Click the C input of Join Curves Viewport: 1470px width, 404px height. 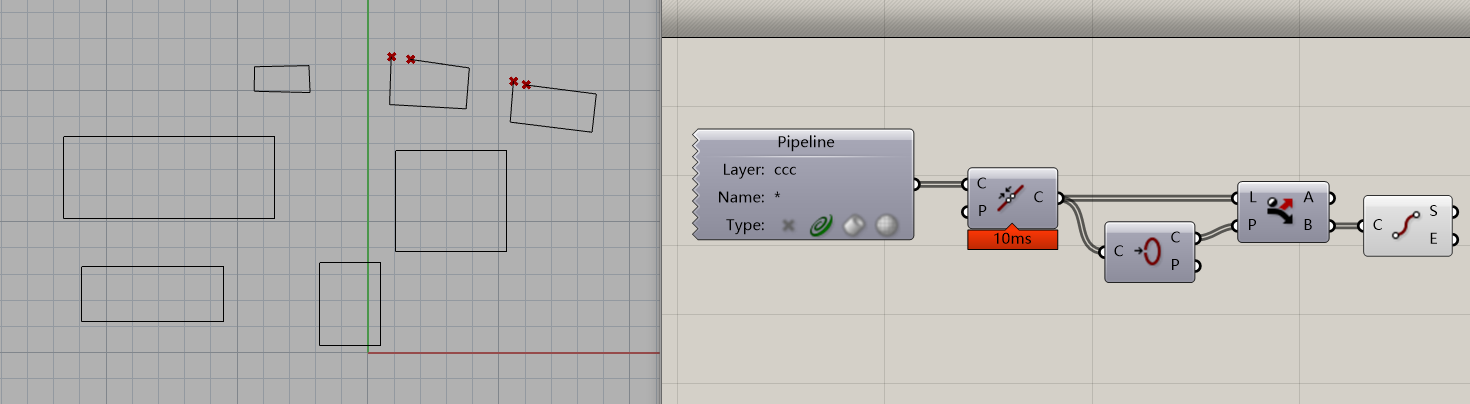[981, 184]
